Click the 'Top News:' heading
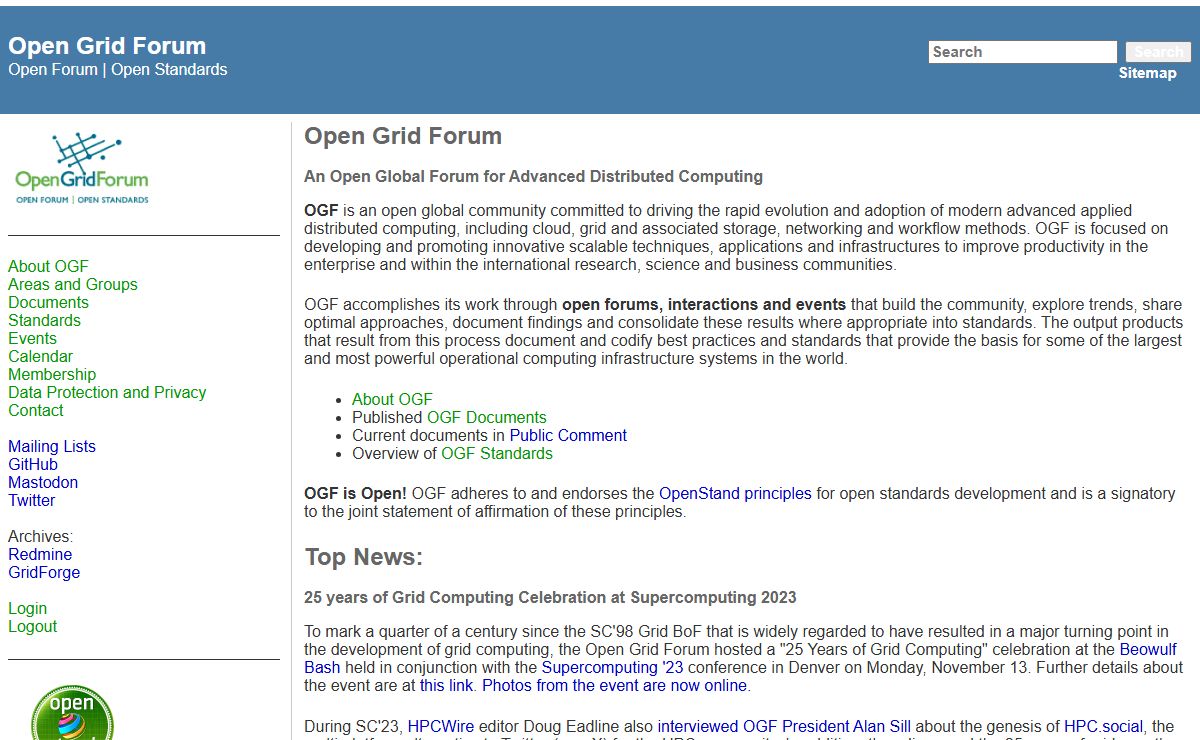1200x740 pixels. tap(364, 557)
